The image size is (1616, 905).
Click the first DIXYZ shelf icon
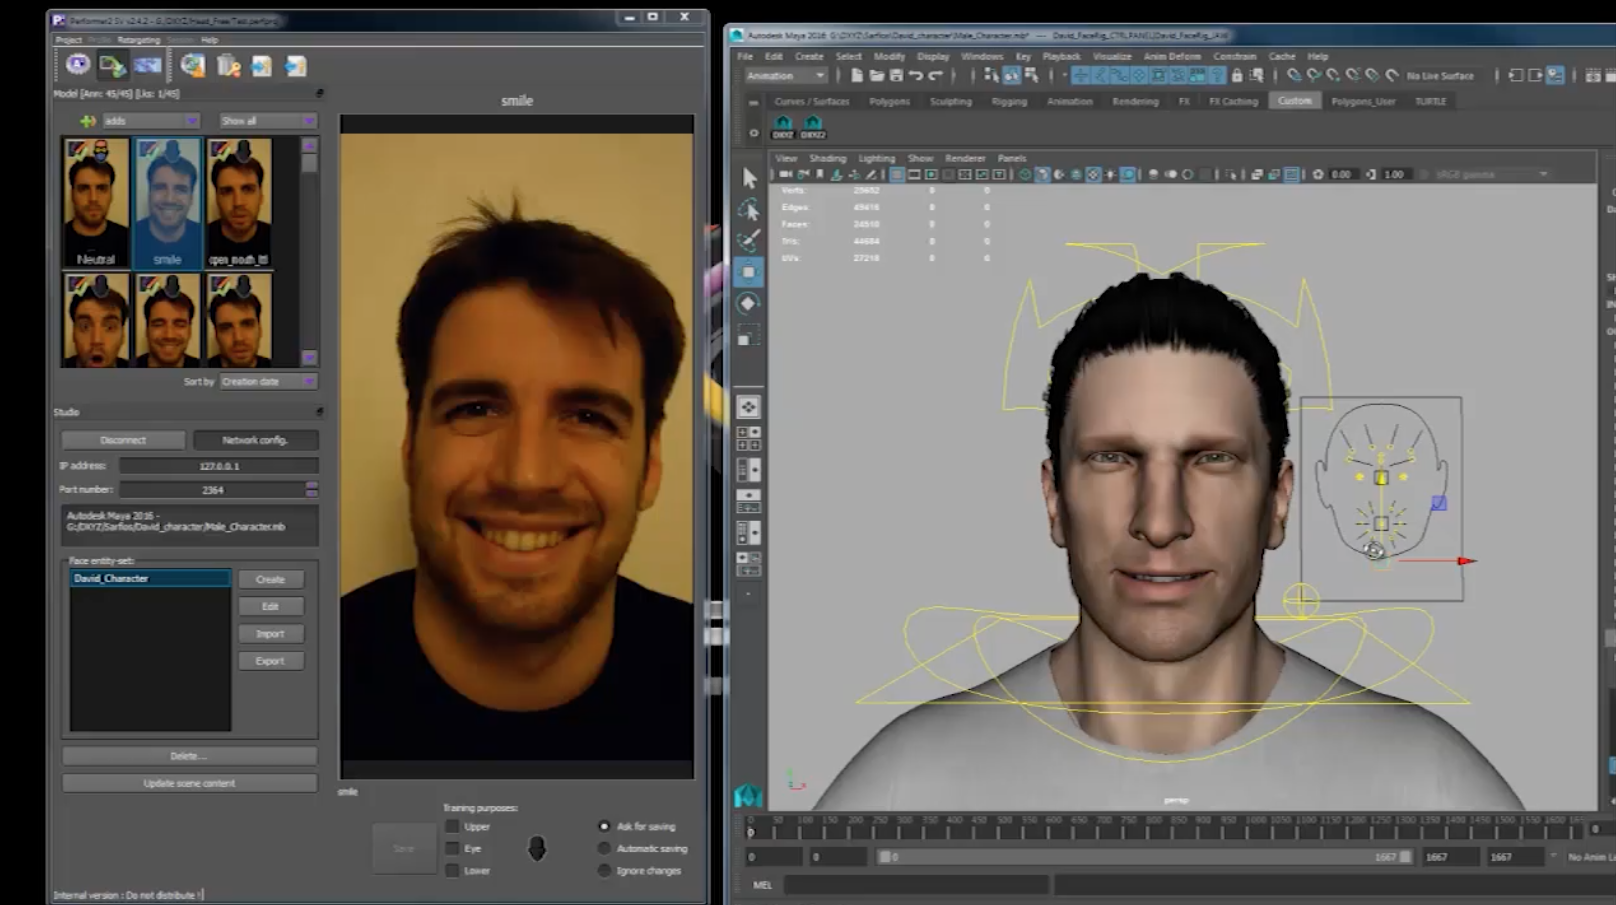pyautogui.click(x=783, y=126)
